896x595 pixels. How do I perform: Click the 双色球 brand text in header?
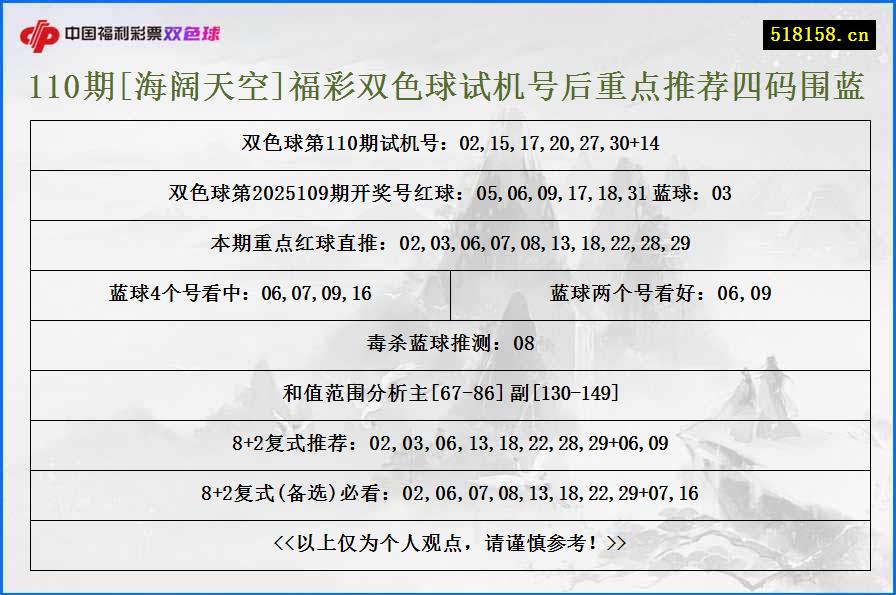(196, 32)
